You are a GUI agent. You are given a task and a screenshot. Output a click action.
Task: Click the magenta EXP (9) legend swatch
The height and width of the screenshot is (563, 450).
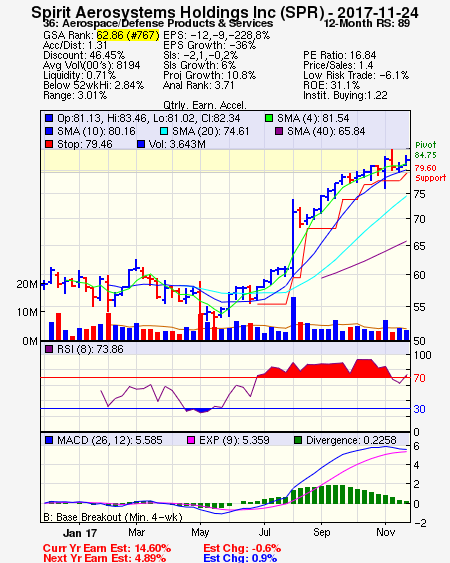[x=191, y=440]
